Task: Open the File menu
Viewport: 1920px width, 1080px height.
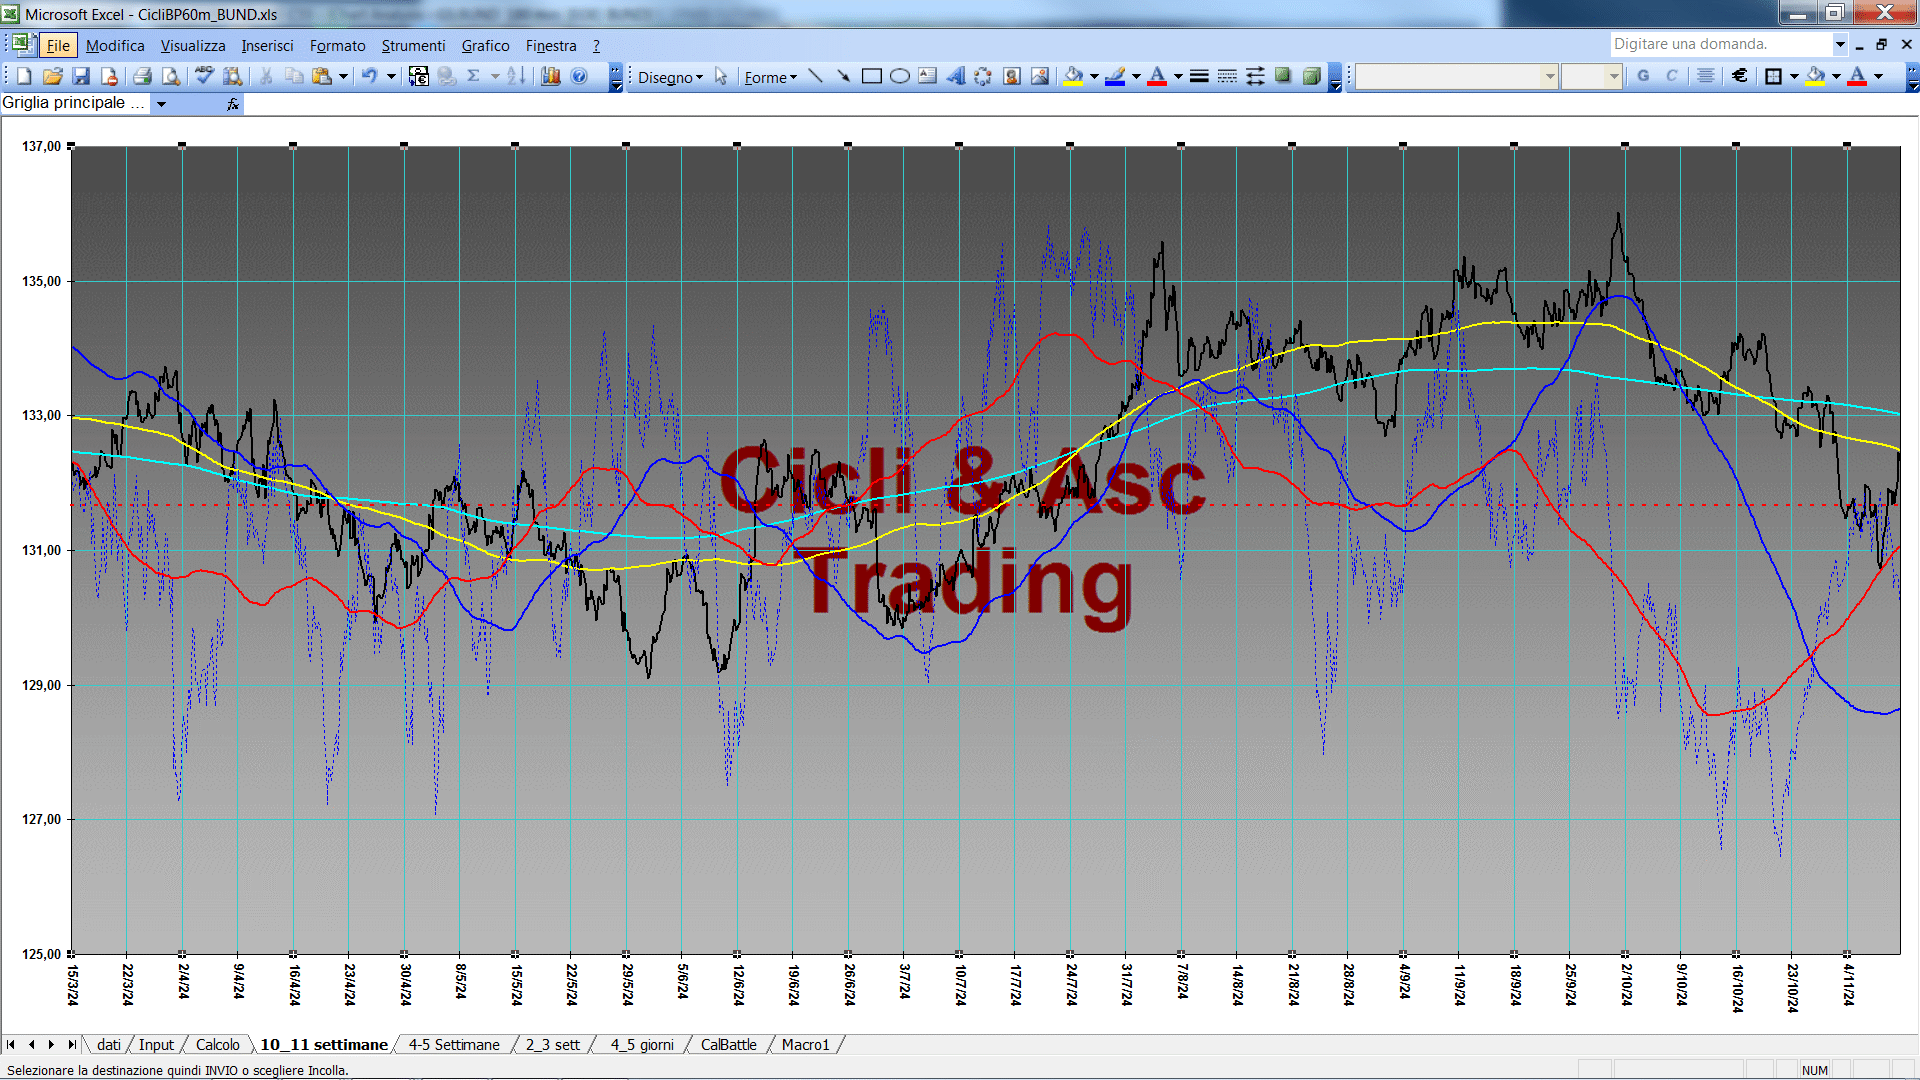Action: pos(58,45)
